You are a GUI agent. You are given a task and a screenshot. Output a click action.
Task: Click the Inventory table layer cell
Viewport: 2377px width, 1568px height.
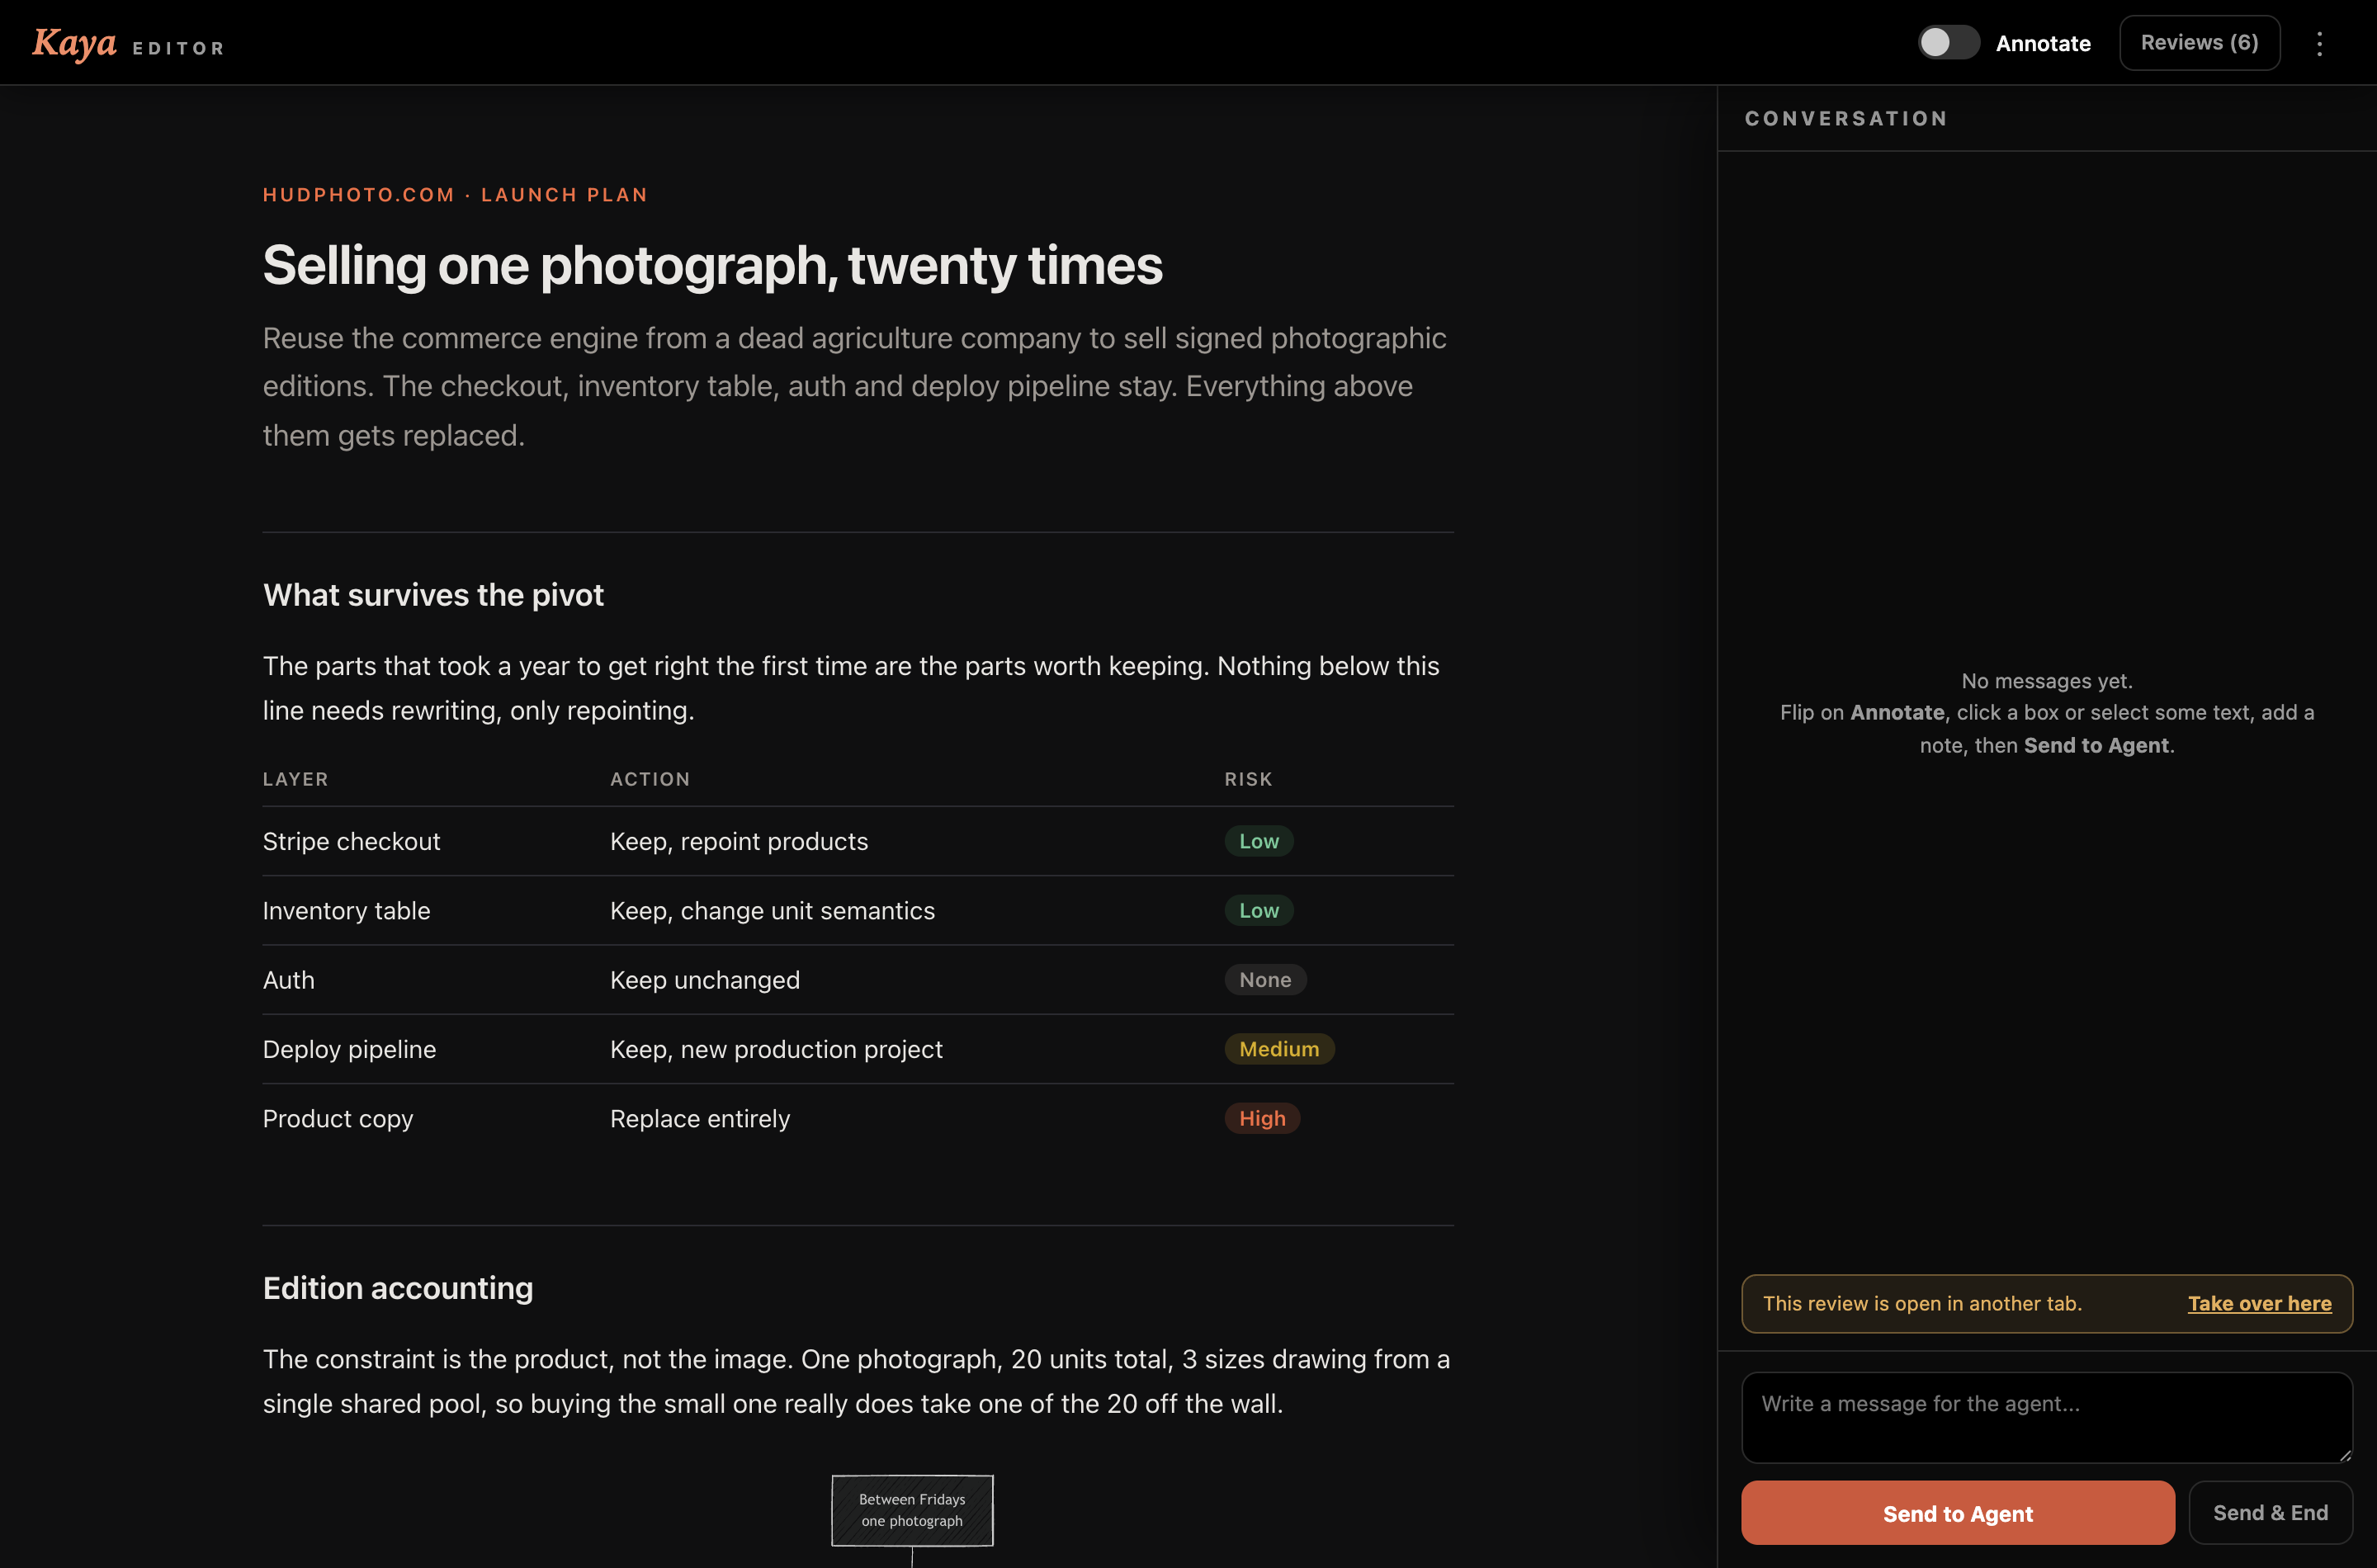click(x=346, y=910)
